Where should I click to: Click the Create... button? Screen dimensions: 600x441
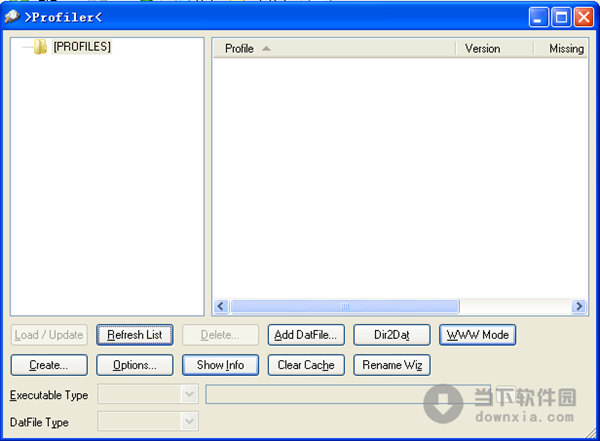coord(49,365)
